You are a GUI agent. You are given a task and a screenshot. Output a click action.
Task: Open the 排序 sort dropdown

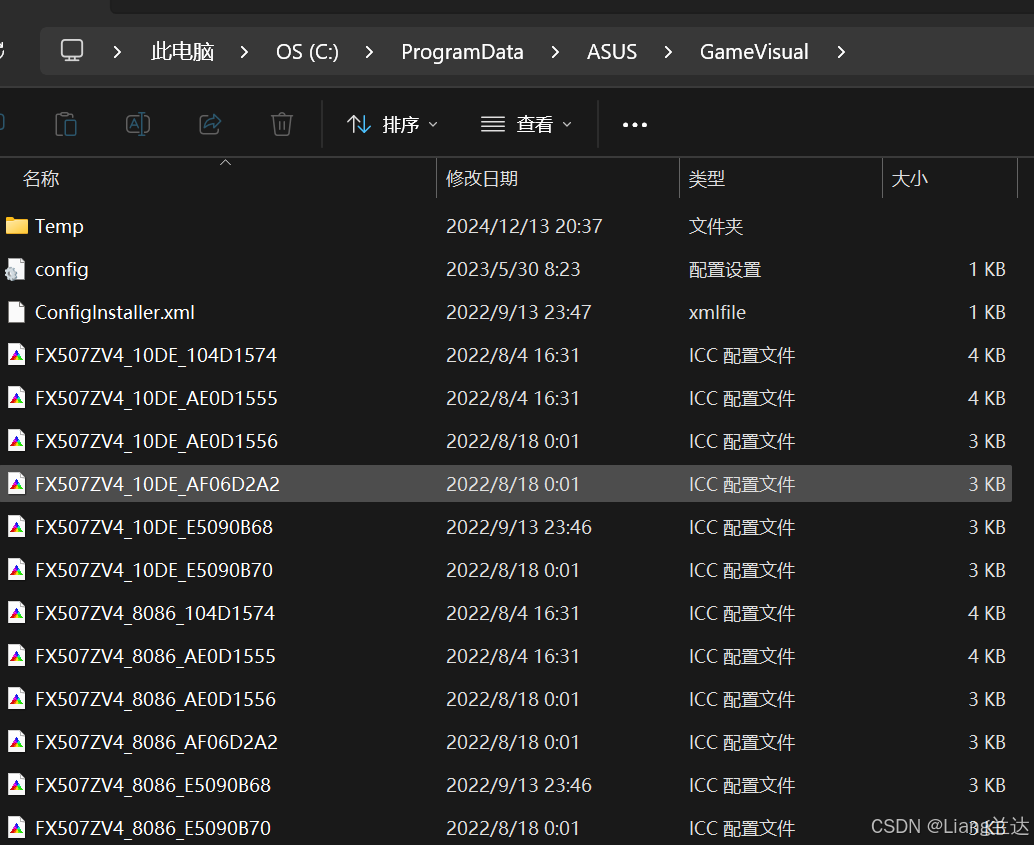pos(392,124)
